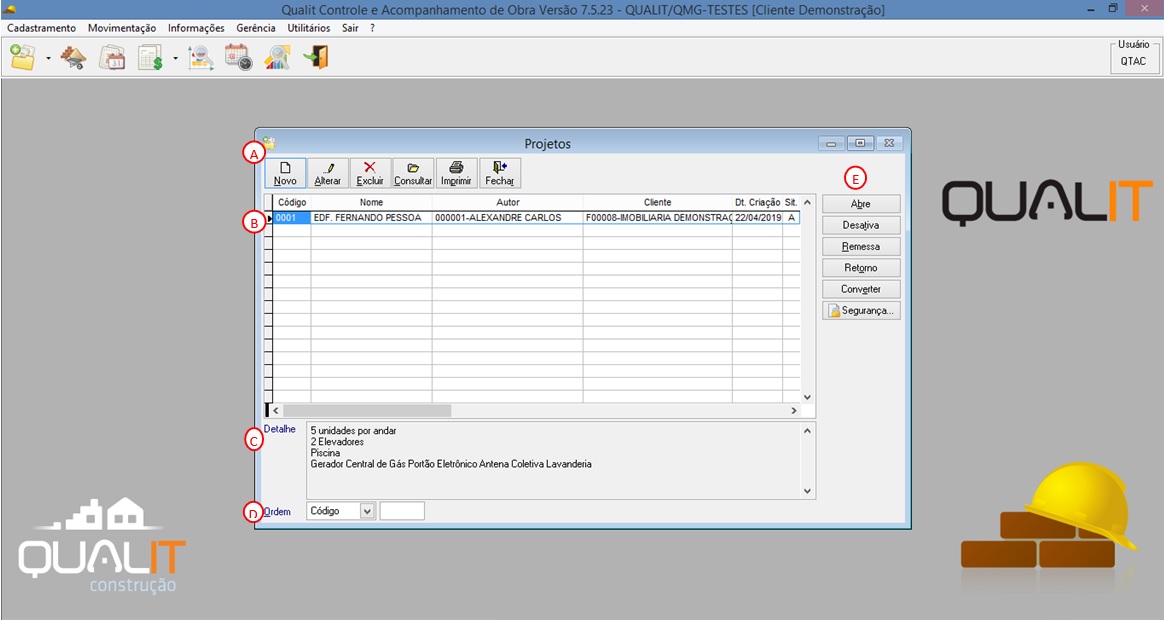Screen dimensions: 1164x620
Task: Click the Sit. cell showing A
Action: [791, 218]
